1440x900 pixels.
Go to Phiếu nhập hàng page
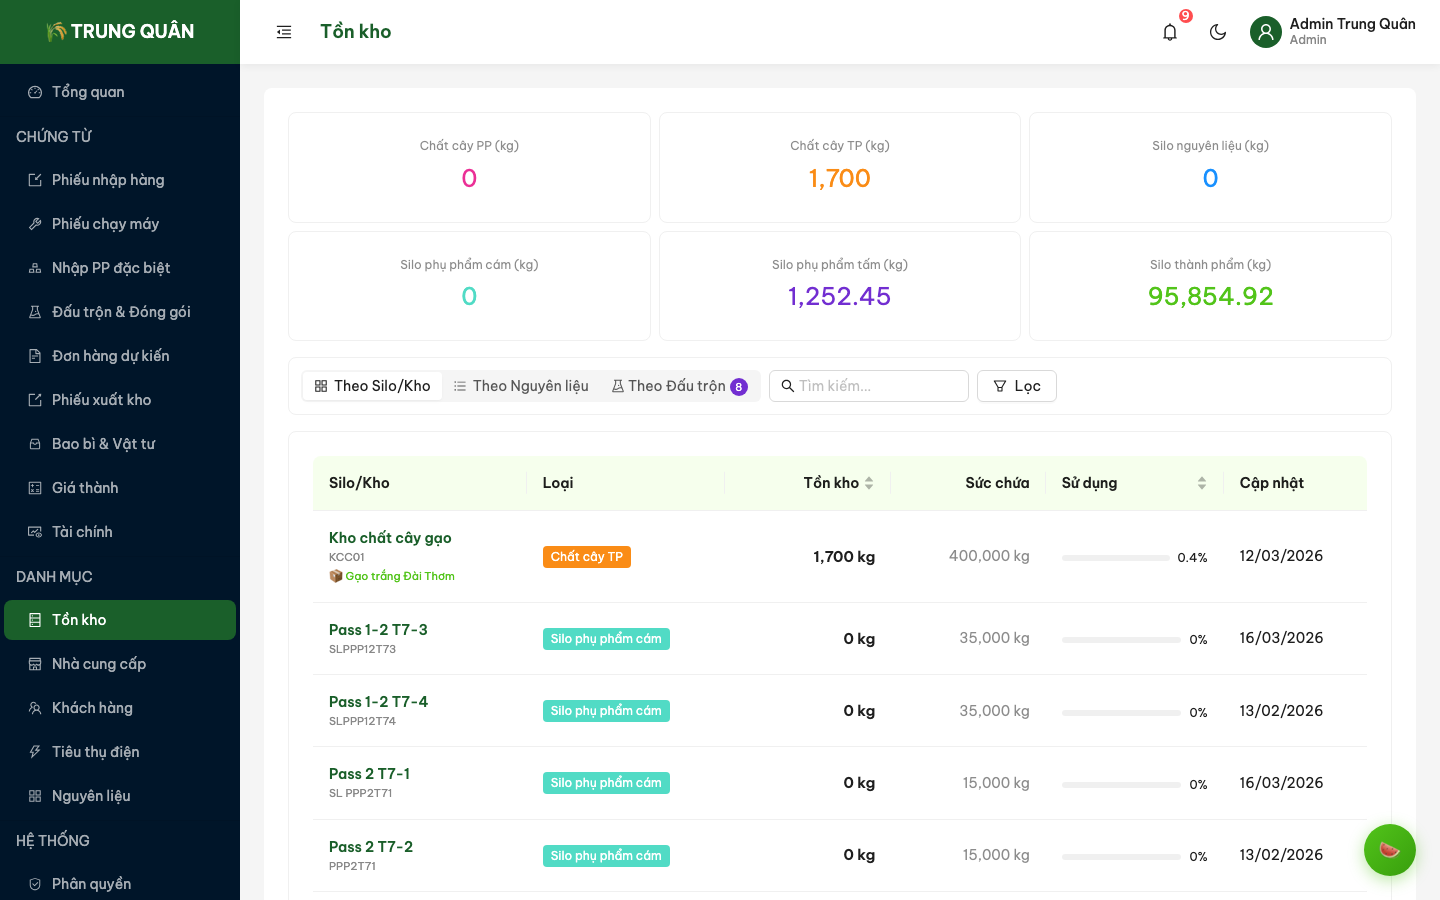(x=108, y=180)
